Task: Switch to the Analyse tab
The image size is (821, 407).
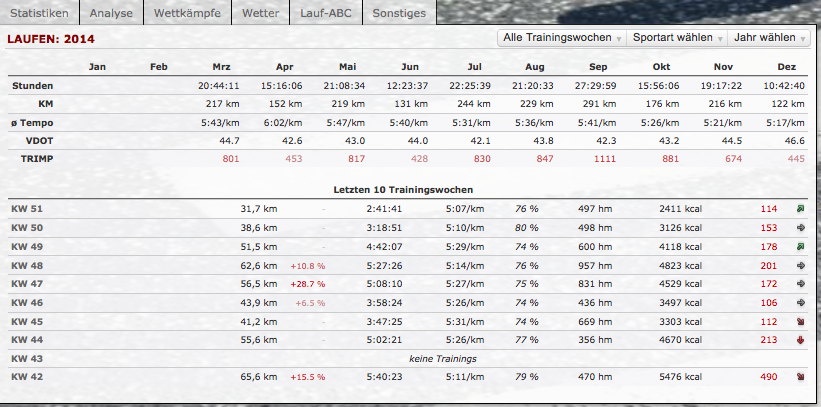Action: click(111, 14)
